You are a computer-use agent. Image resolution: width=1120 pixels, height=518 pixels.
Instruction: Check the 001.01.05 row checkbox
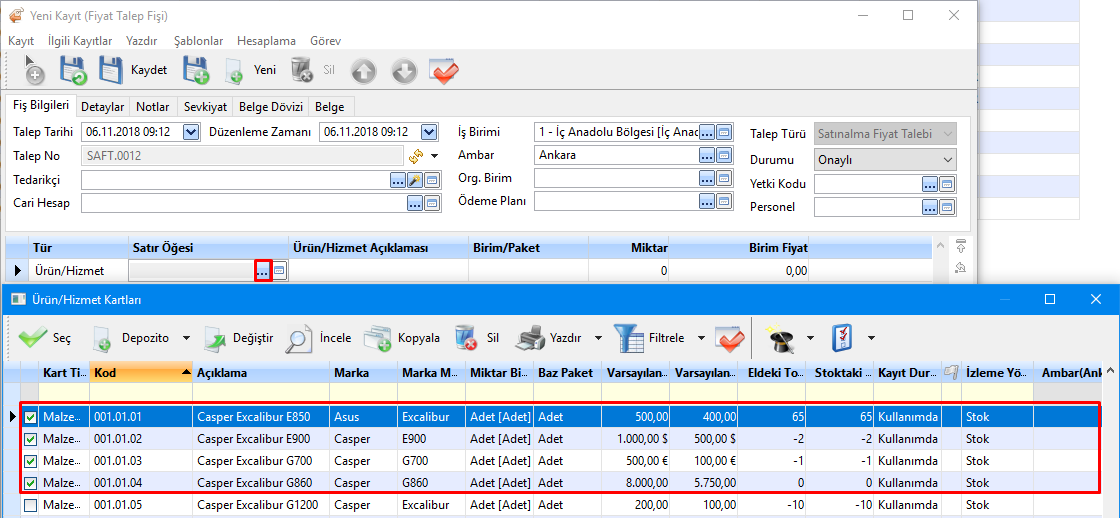31,505
